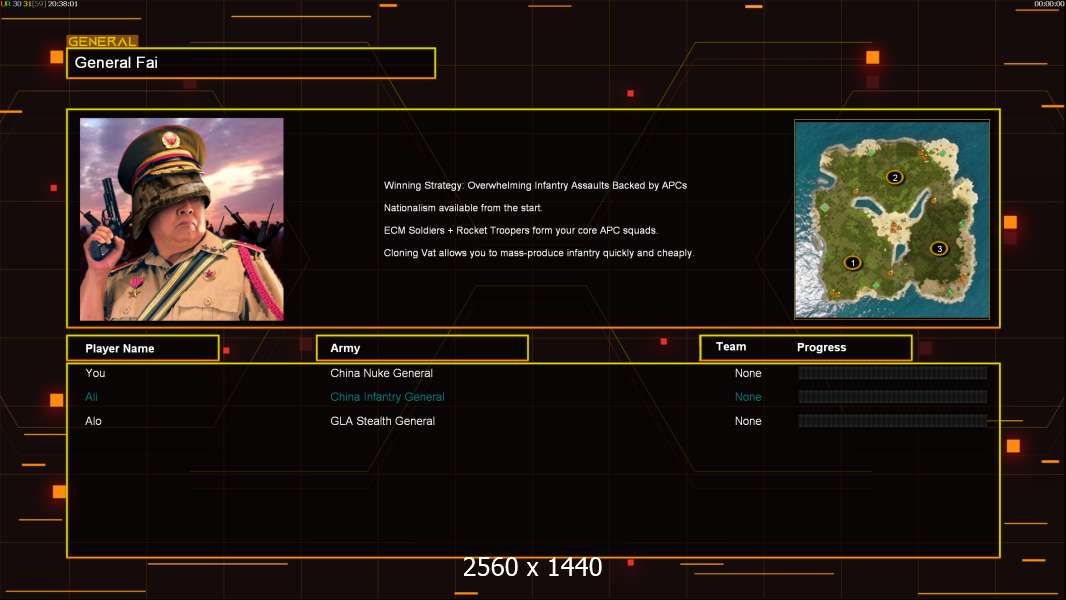Click China Infantry General army entry
Viewport: 1066px width, 600px height.
click(x=388, y=397)
